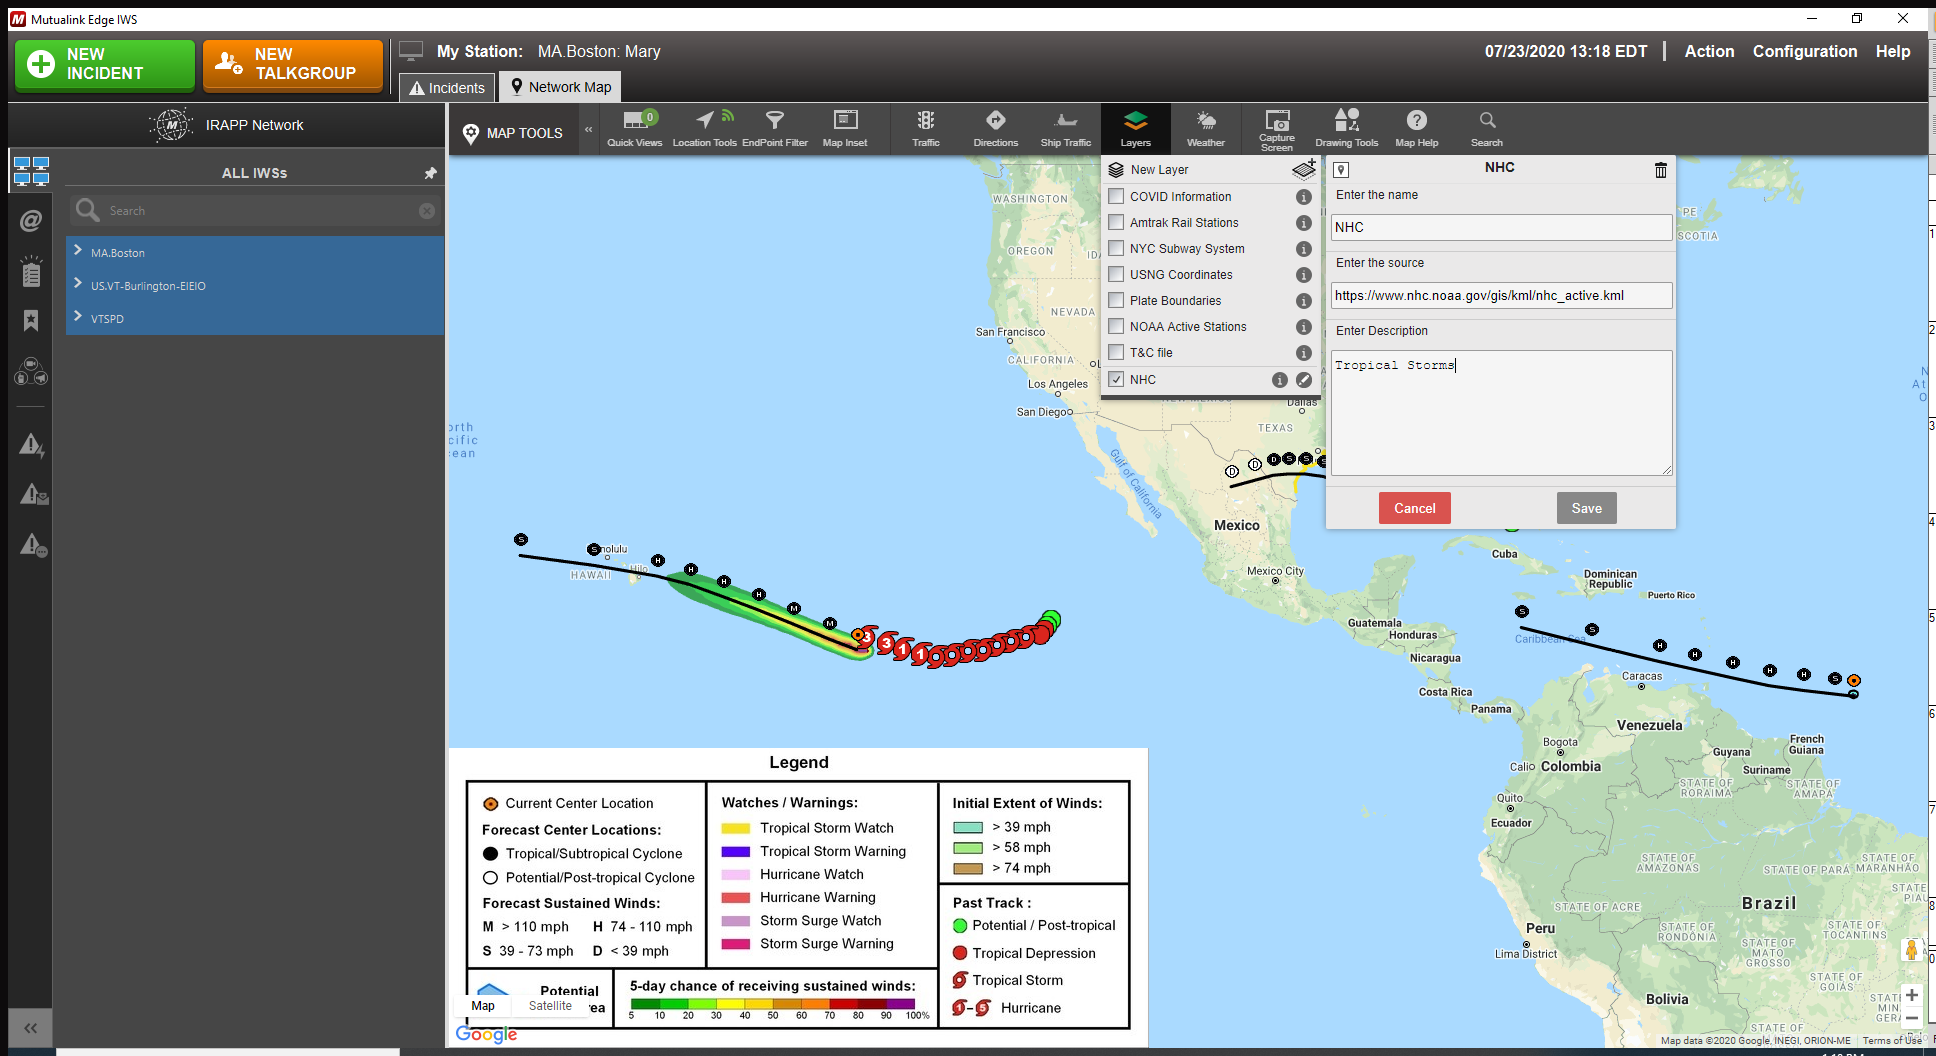Open Quick Views tool
This screenshot has height=1056, width=1936.
[x=634, y=130]
